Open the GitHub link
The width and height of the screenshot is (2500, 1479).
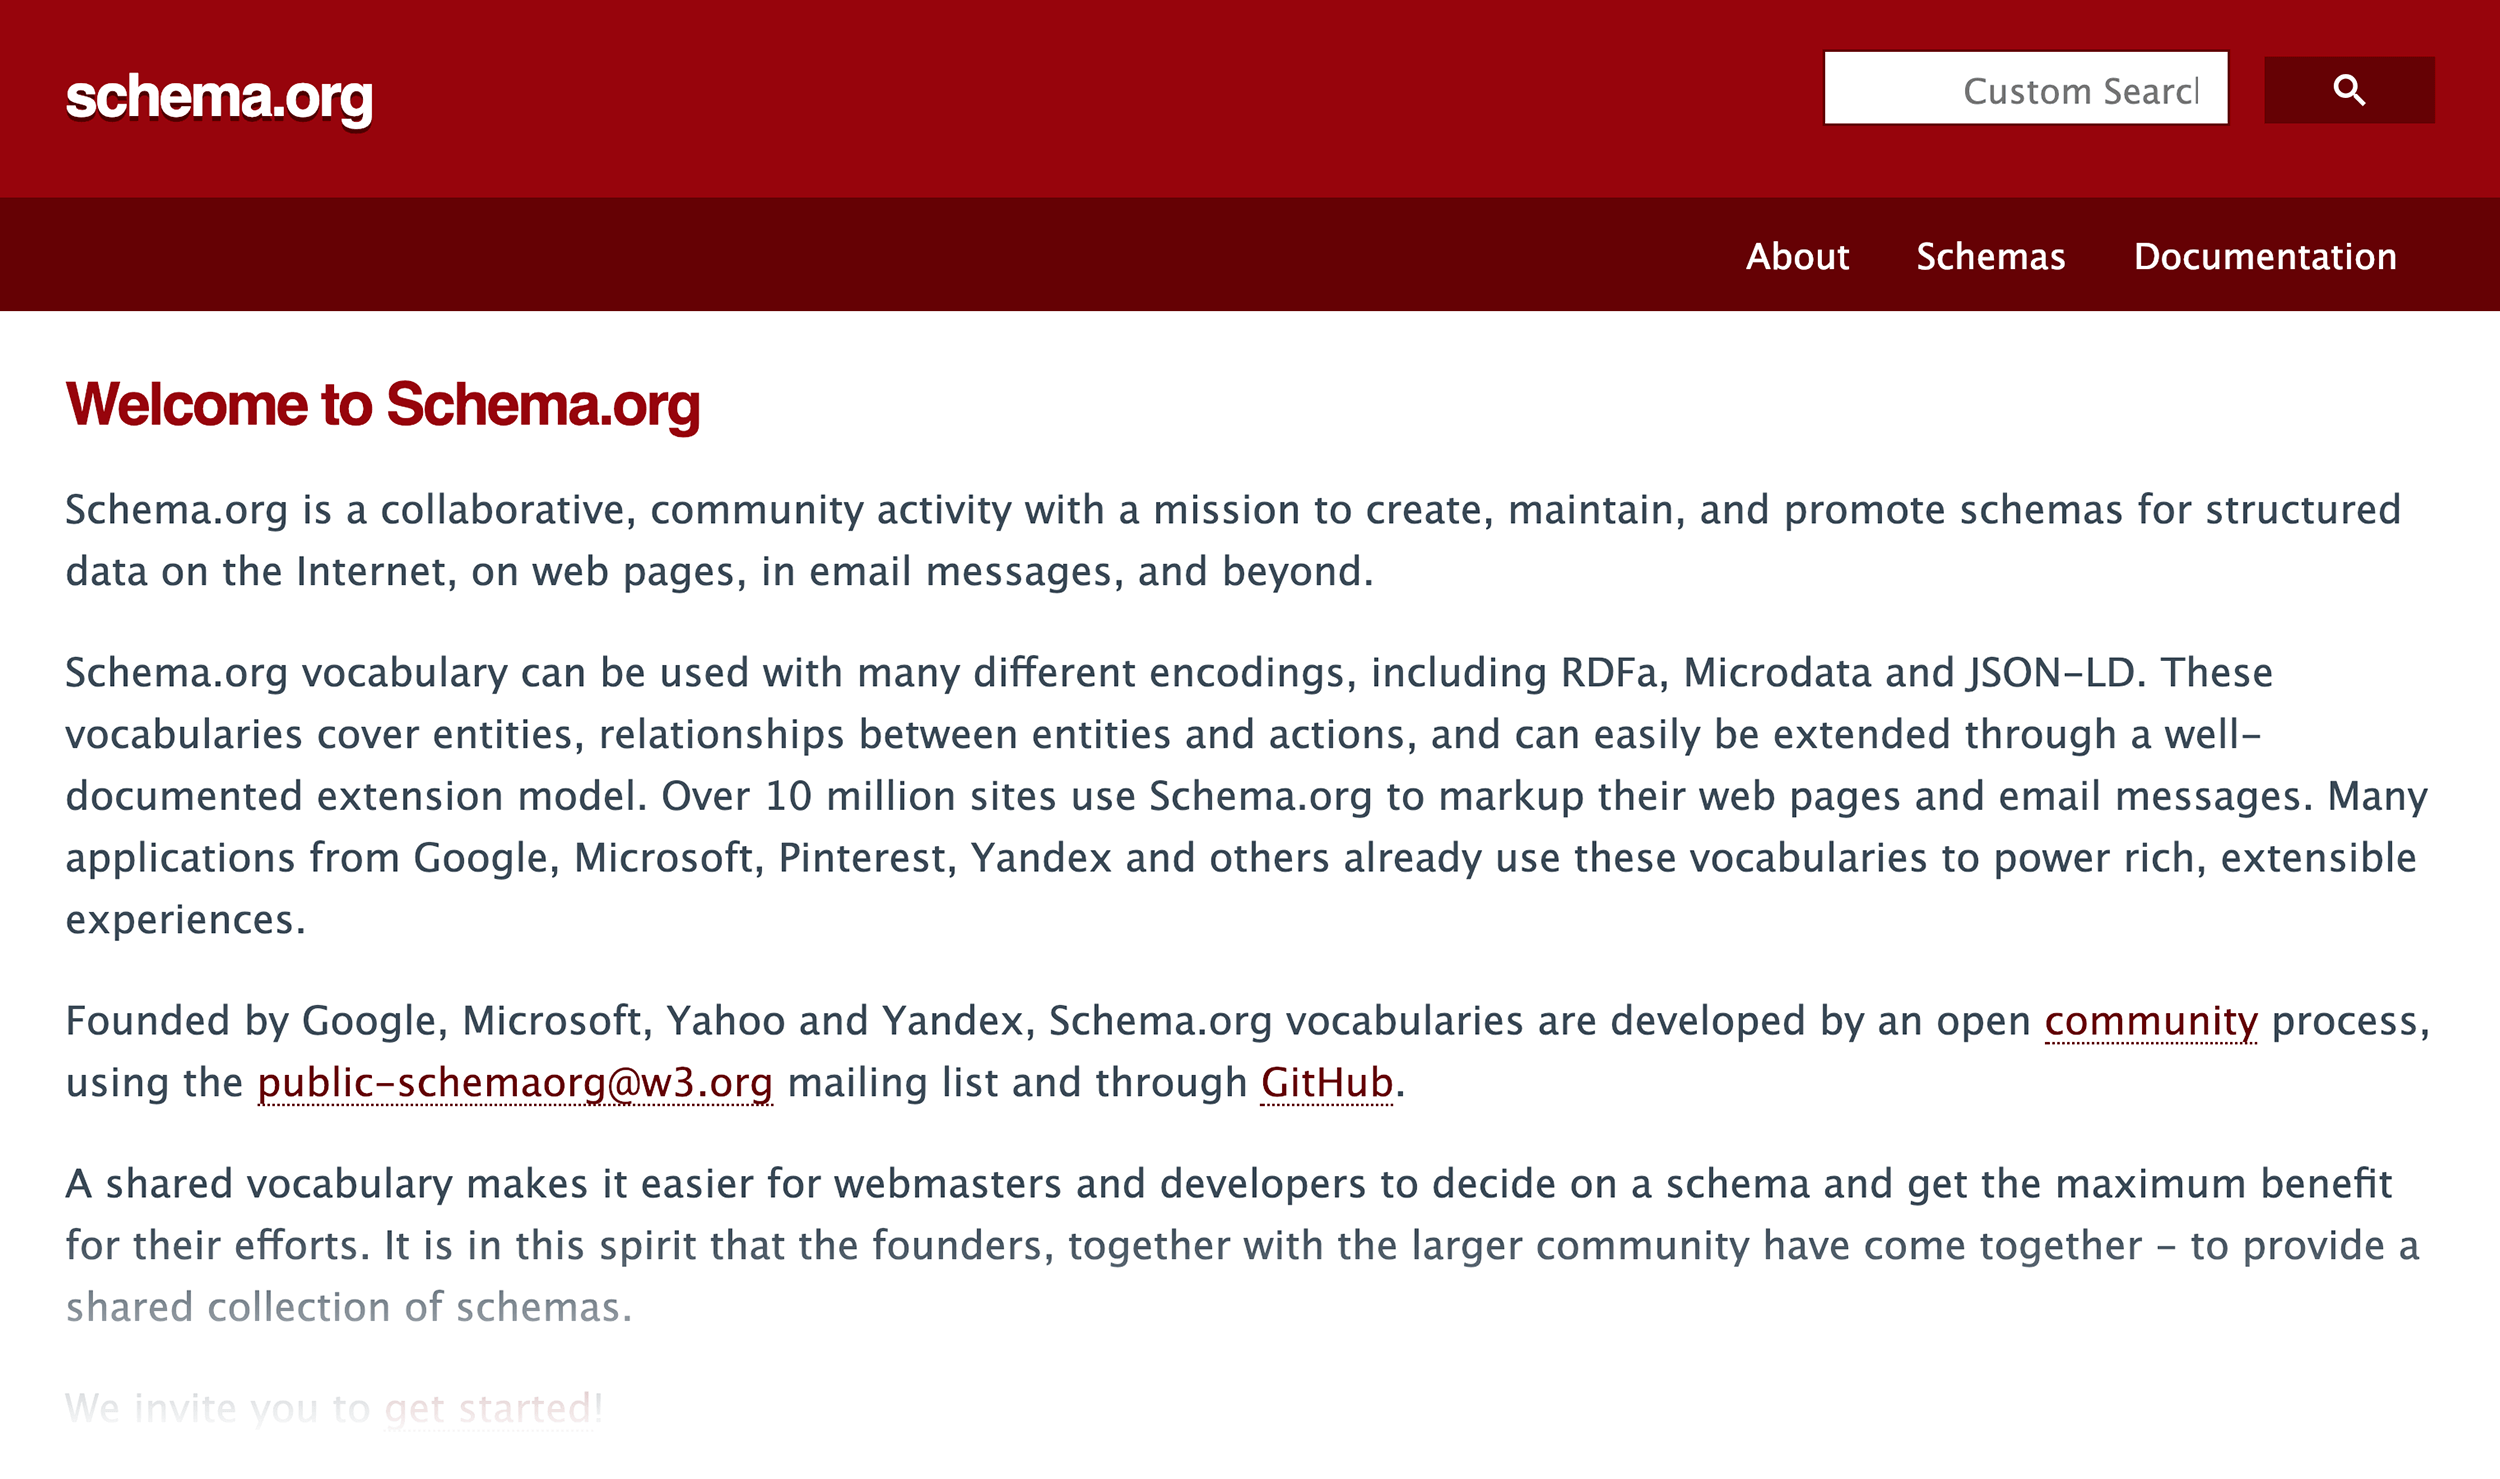click(1326, 1083)
